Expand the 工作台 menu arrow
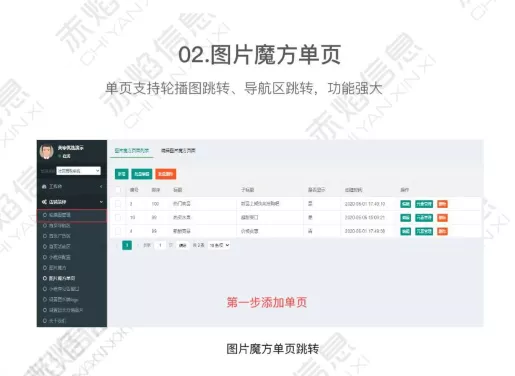This screenshot has width=515, height=376. 101,186
